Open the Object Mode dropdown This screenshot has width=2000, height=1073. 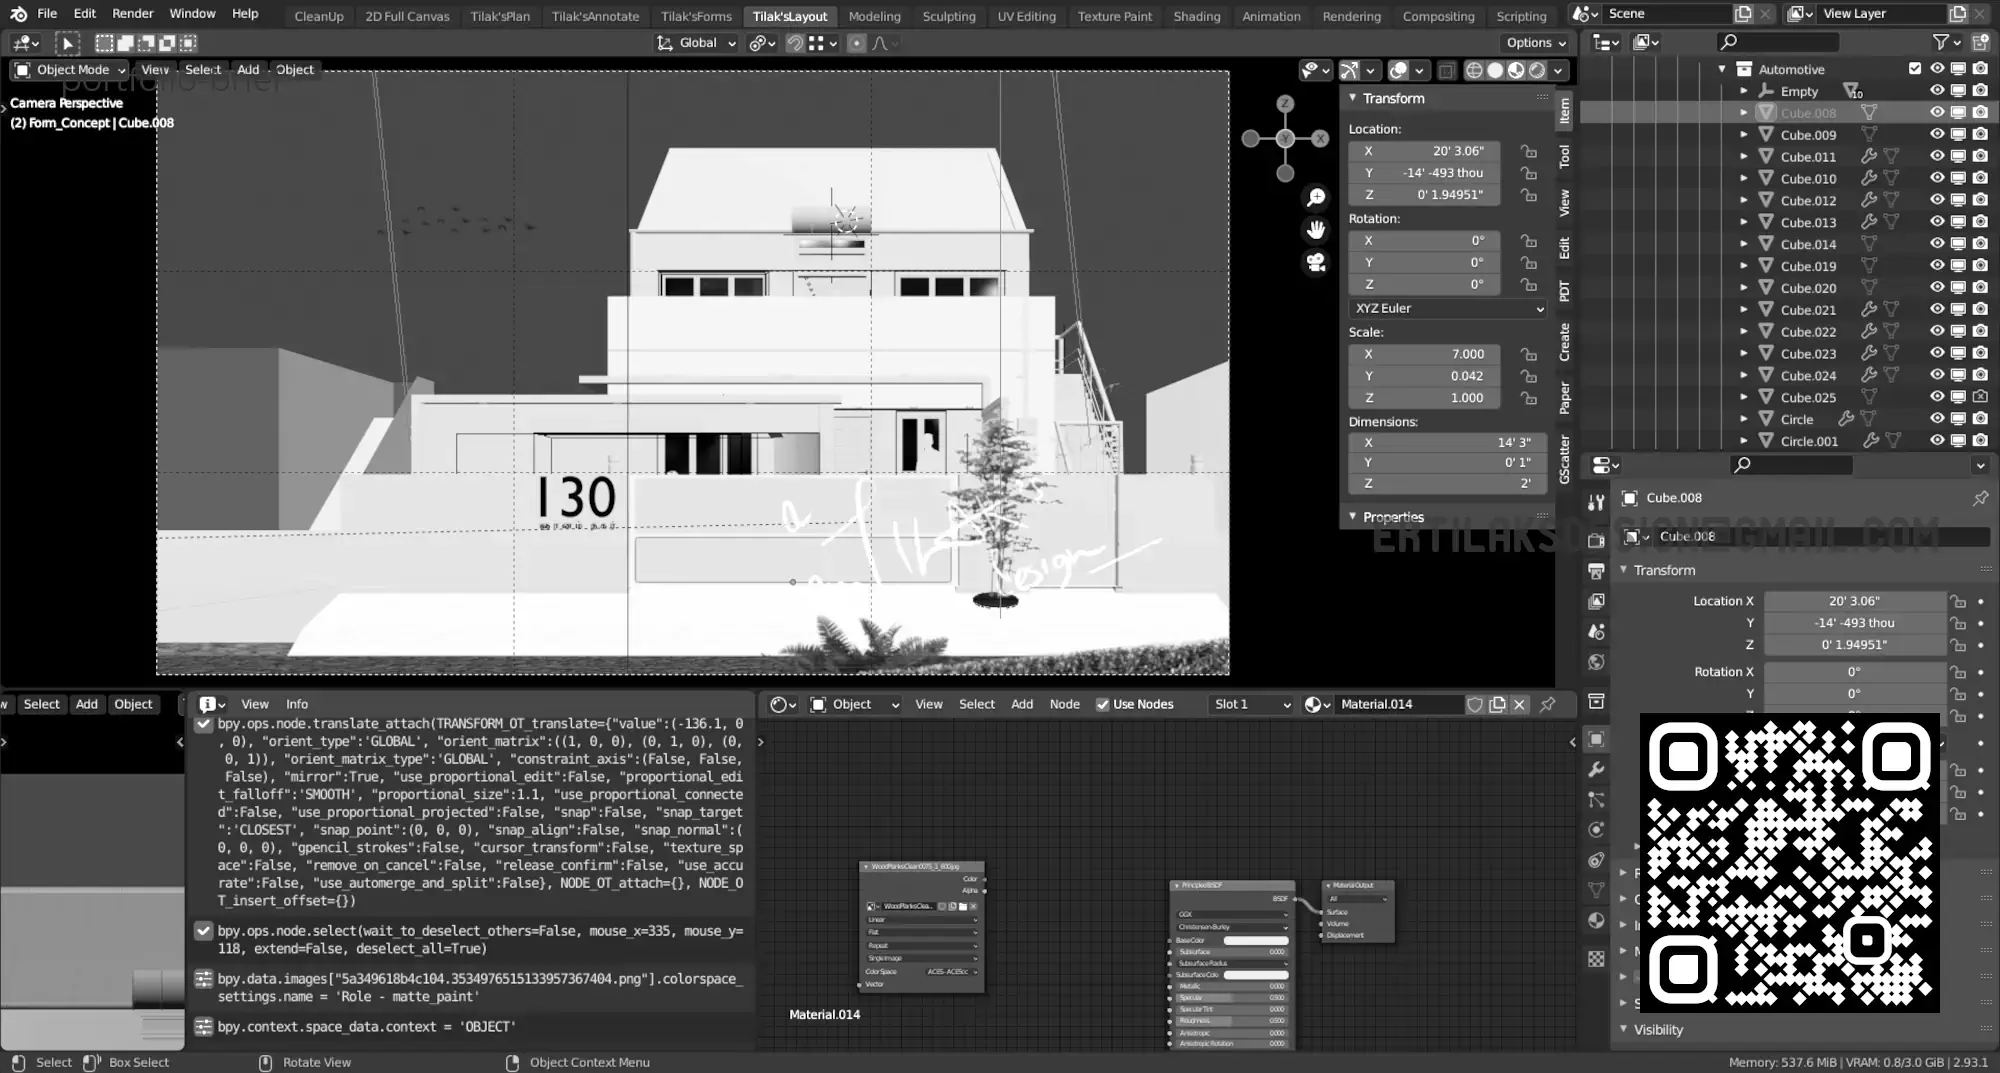coord(70,70)
